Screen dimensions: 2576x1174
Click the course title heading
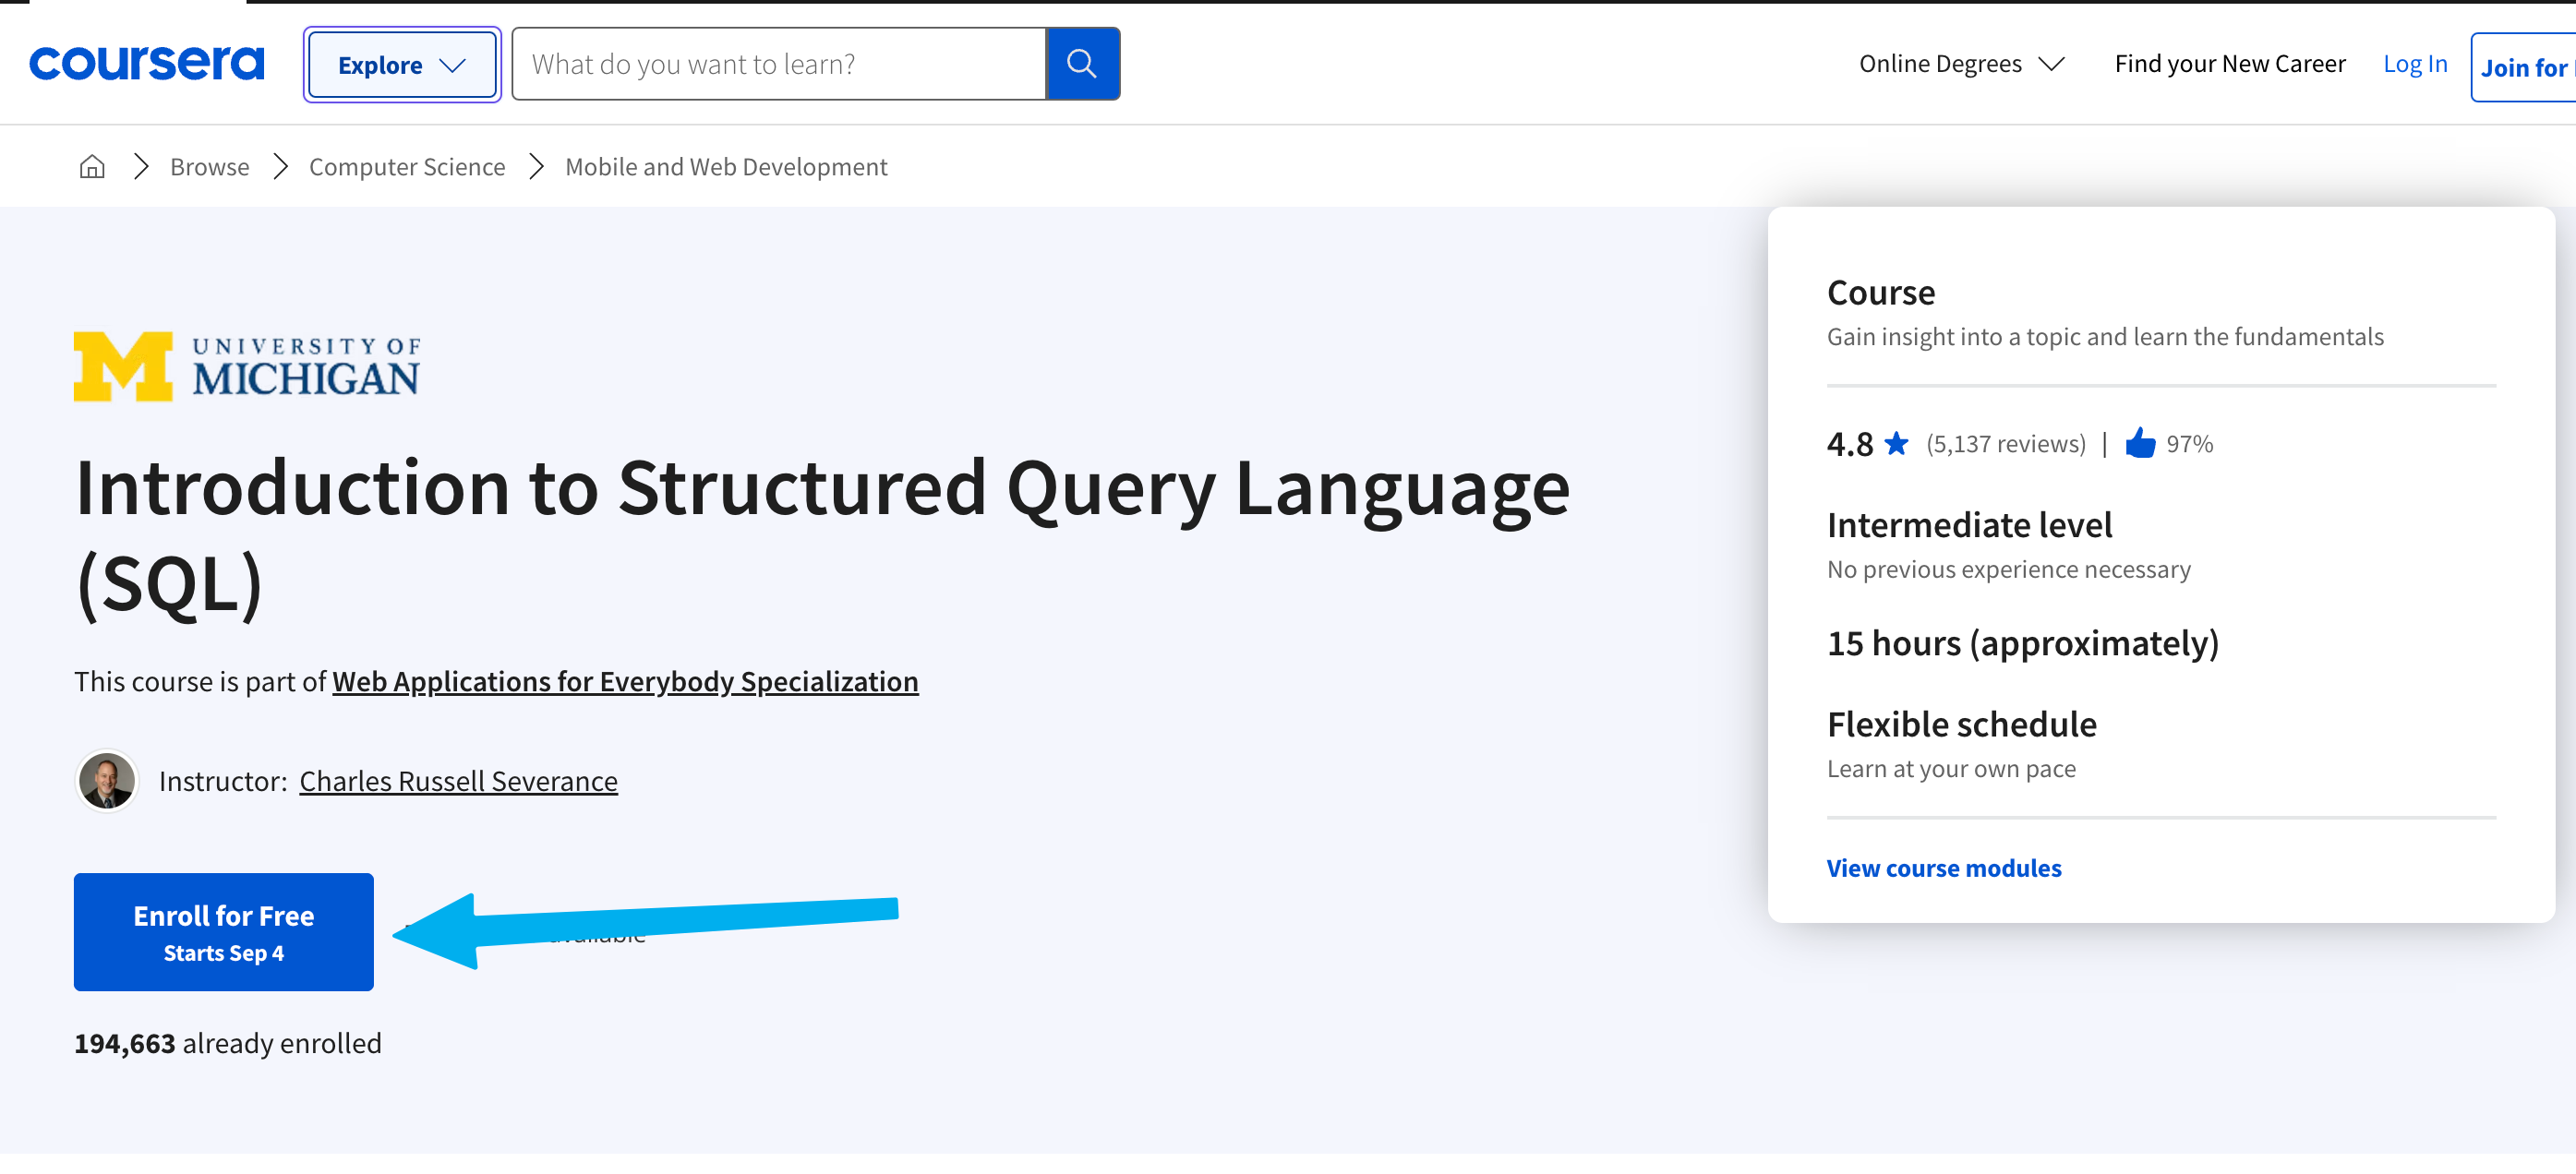tap(822, 536)
